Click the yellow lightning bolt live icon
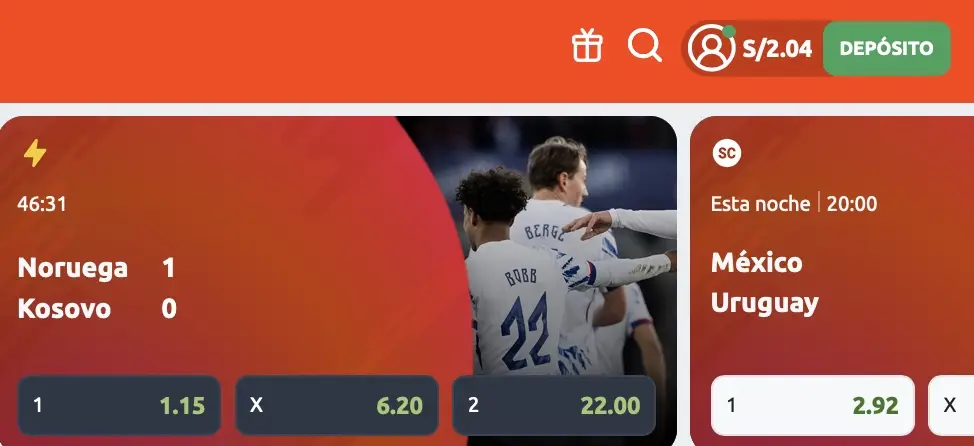The height and width of the screenshot is (446, 974). pyautogui.click(x=35, y=153)
